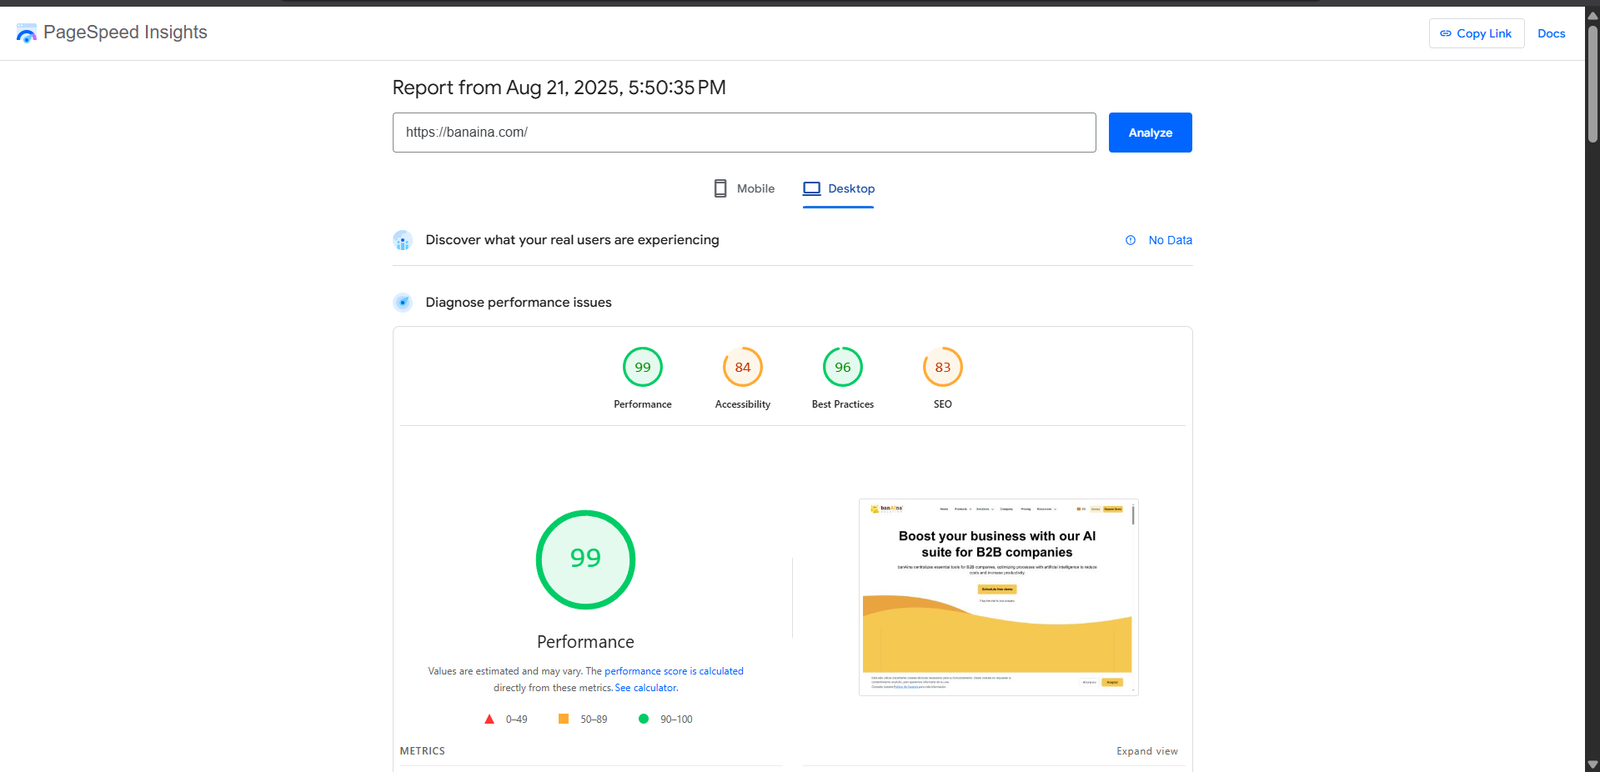
Task: Click the METRICS section label
Action: 422,751
